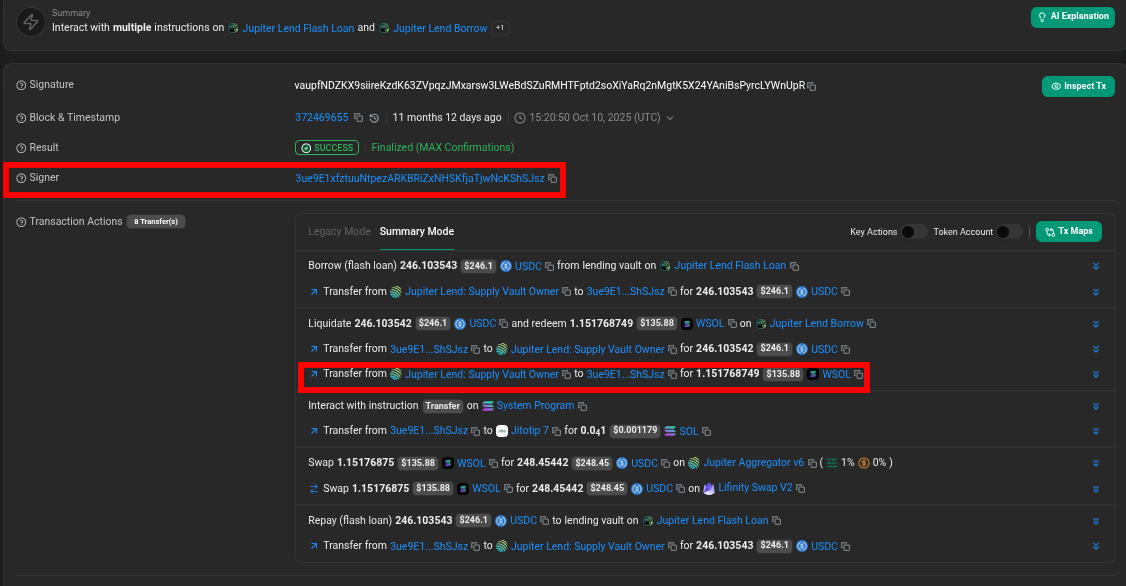The width and height of the screenshot is (1126, 586).
Task: Copy the transaction signature
Action: pyautogui.click(x=811, y=86)
